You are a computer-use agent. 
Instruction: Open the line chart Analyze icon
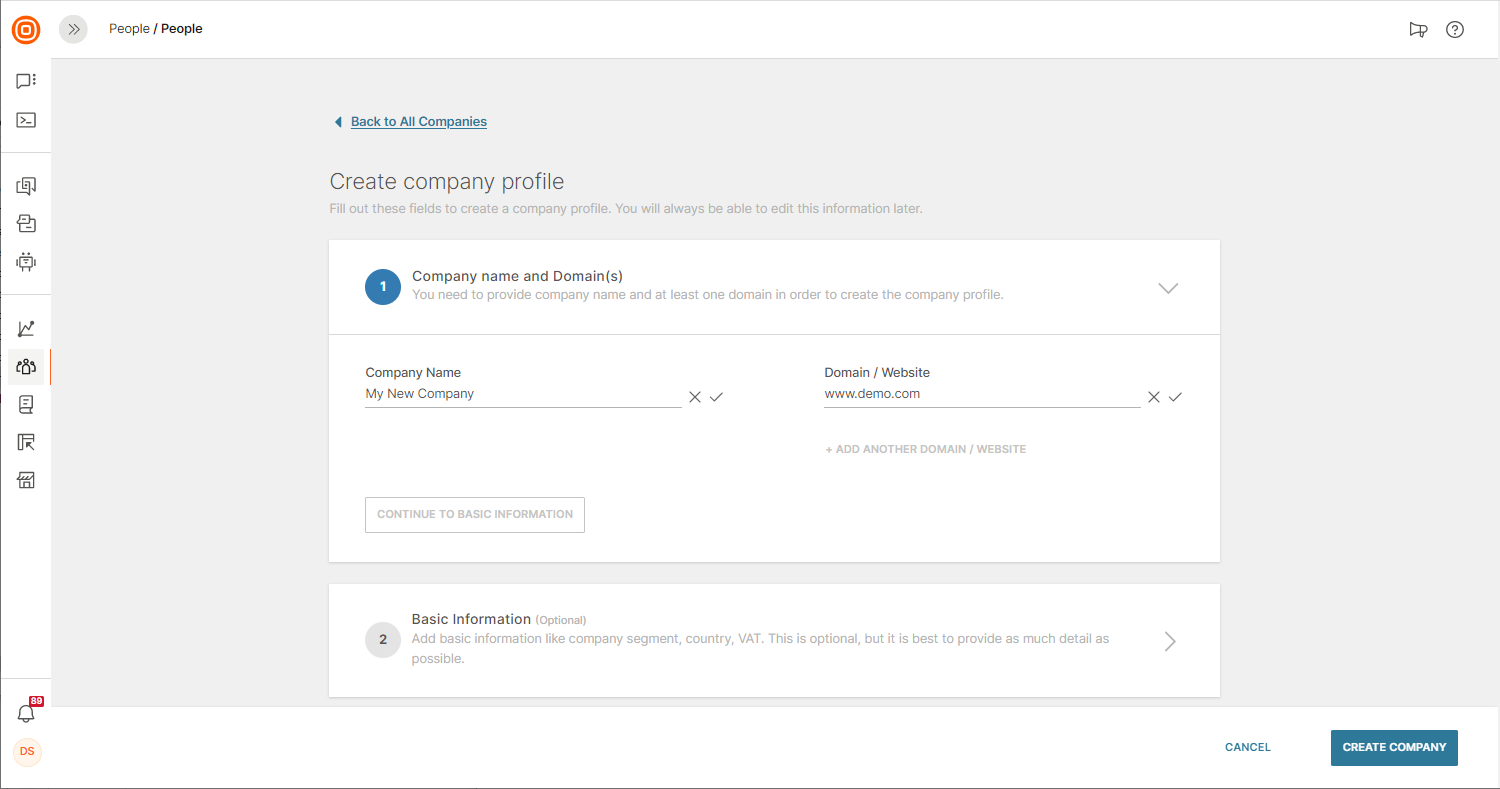26,329
